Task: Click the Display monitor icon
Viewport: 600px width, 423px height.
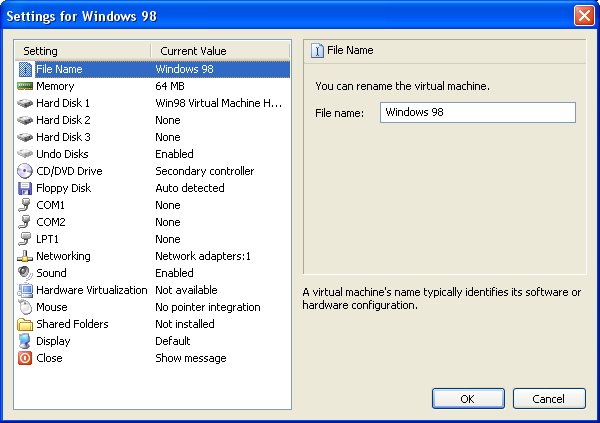Action: (25, 341)
